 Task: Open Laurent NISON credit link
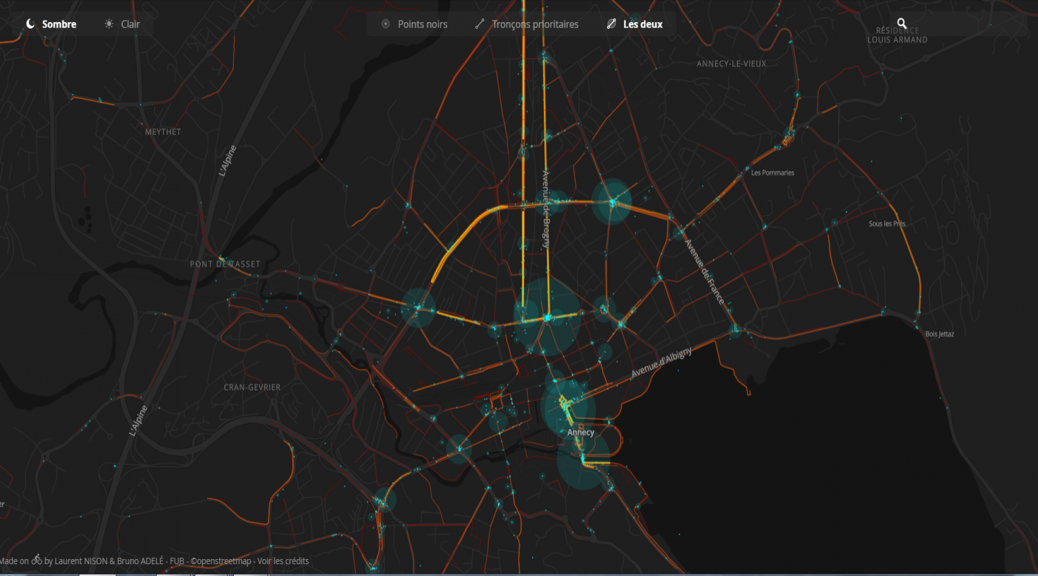pos(82,561)
